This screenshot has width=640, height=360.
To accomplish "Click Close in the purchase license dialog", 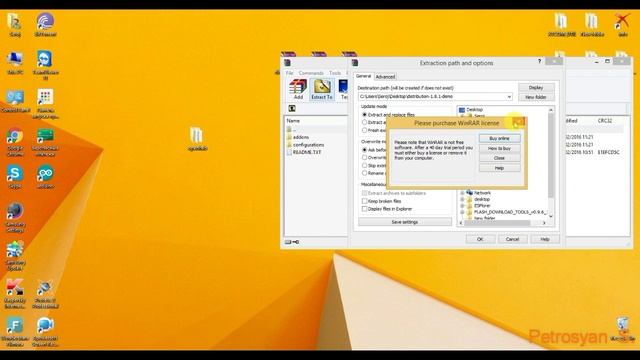I will coord(499,158).
